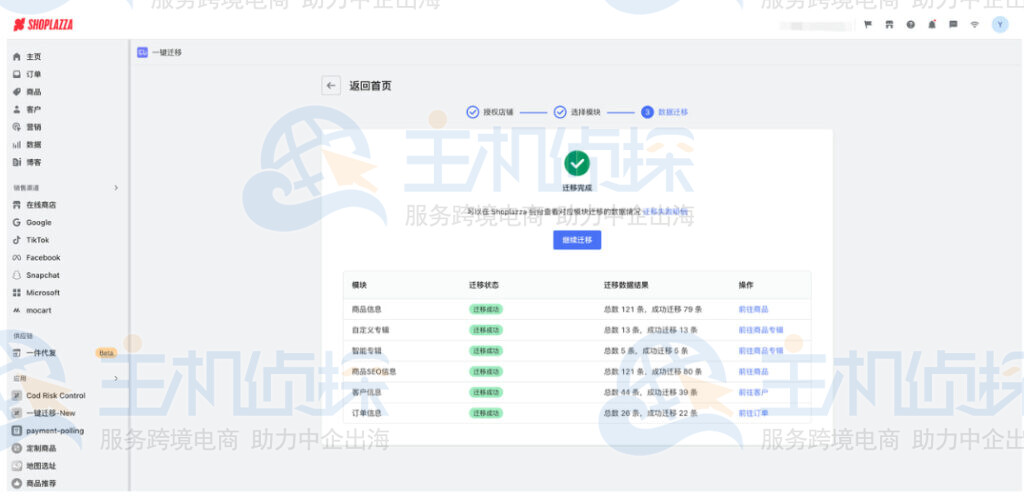Open 前往商品 link in 商品SEO信息 row
Screen dimensions: 1024x499
point(753,372)
